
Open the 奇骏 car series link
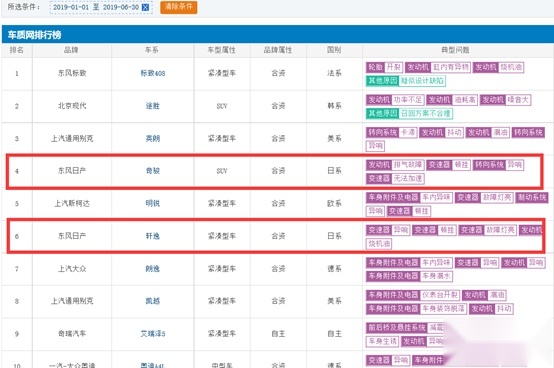point(153,171)
